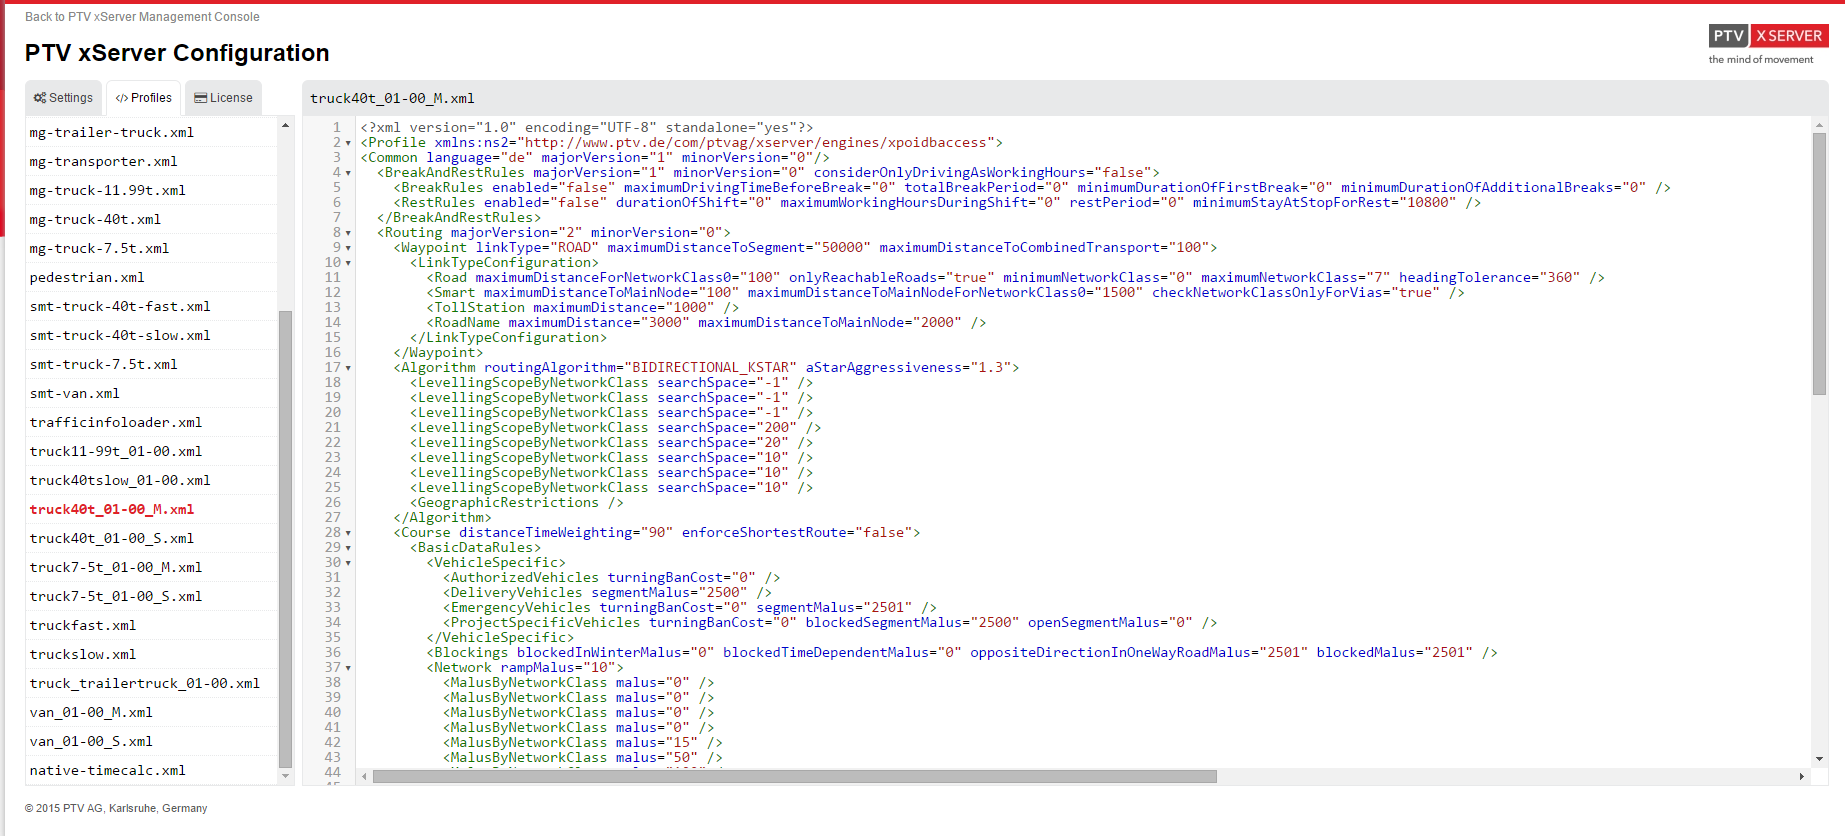
Task: Open the Settings tab
Action: tap(64, 98)
